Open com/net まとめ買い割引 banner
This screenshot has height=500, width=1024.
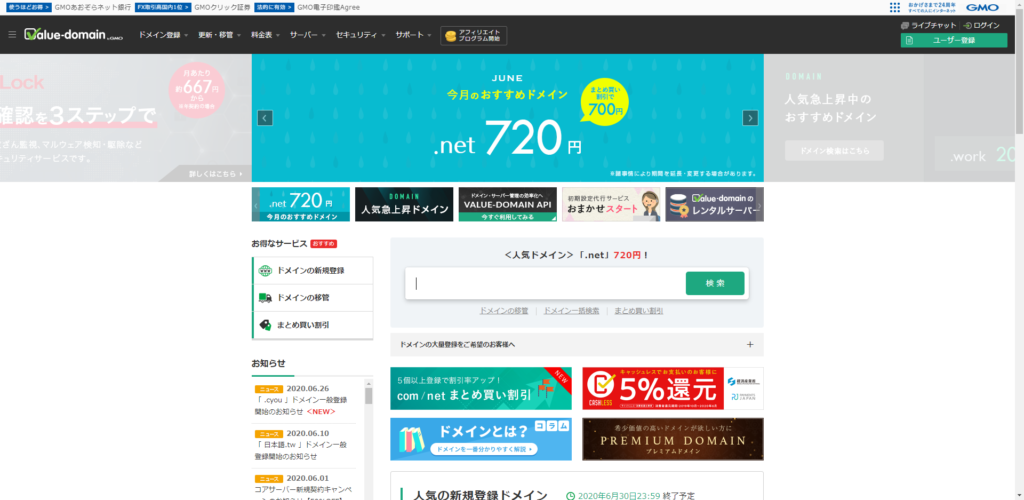coord(481,388)
